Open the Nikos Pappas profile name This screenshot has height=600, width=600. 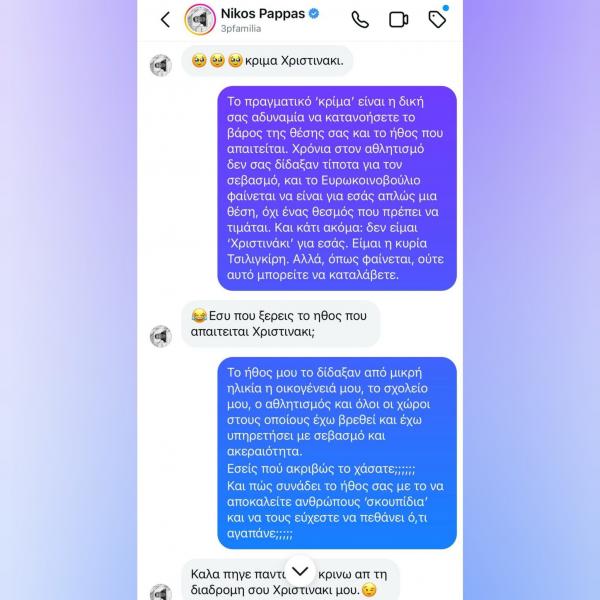263,14
